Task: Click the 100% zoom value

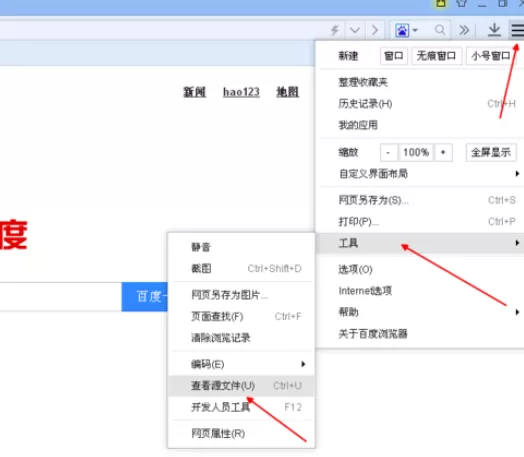Action: tap(416, 153)
